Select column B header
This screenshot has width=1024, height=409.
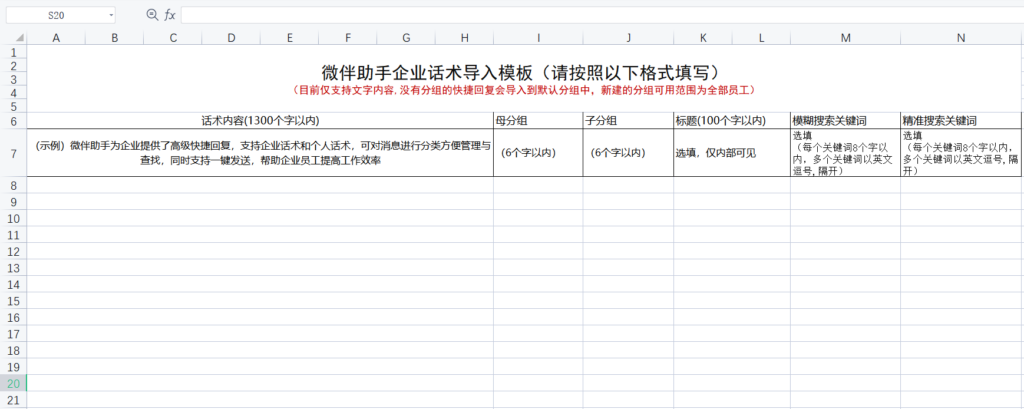114,38
